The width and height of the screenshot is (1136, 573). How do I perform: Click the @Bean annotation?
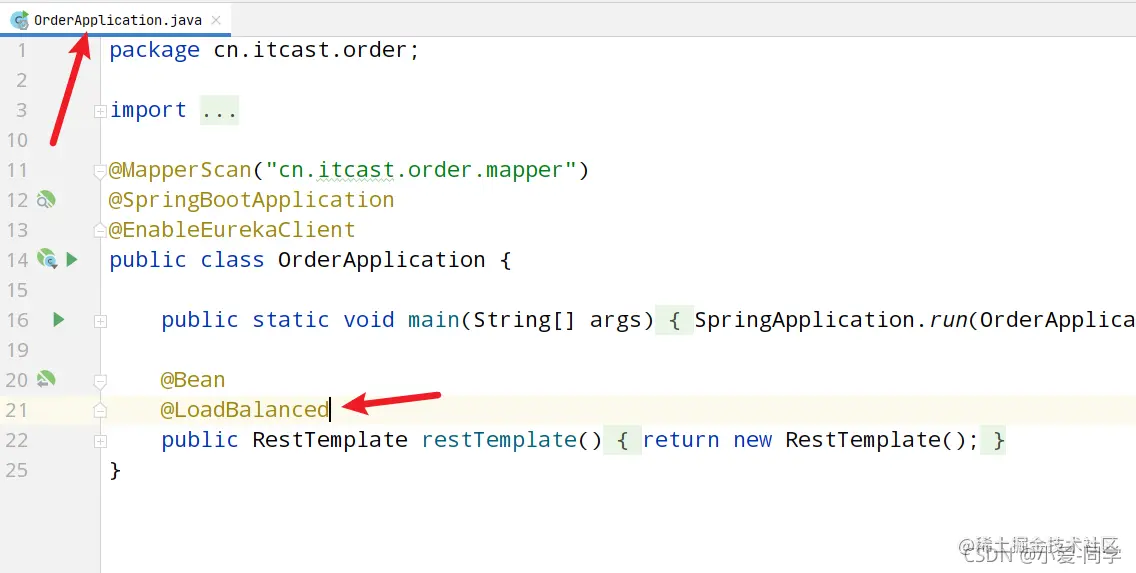coord(193,380)
